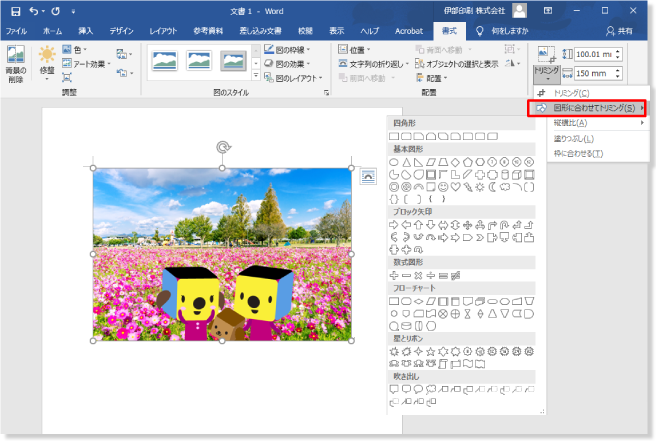Pick the isosceles triangle shape under 基本図形
Image resolution: width=656 pixels, height=441 pixels.
point(406,162)
